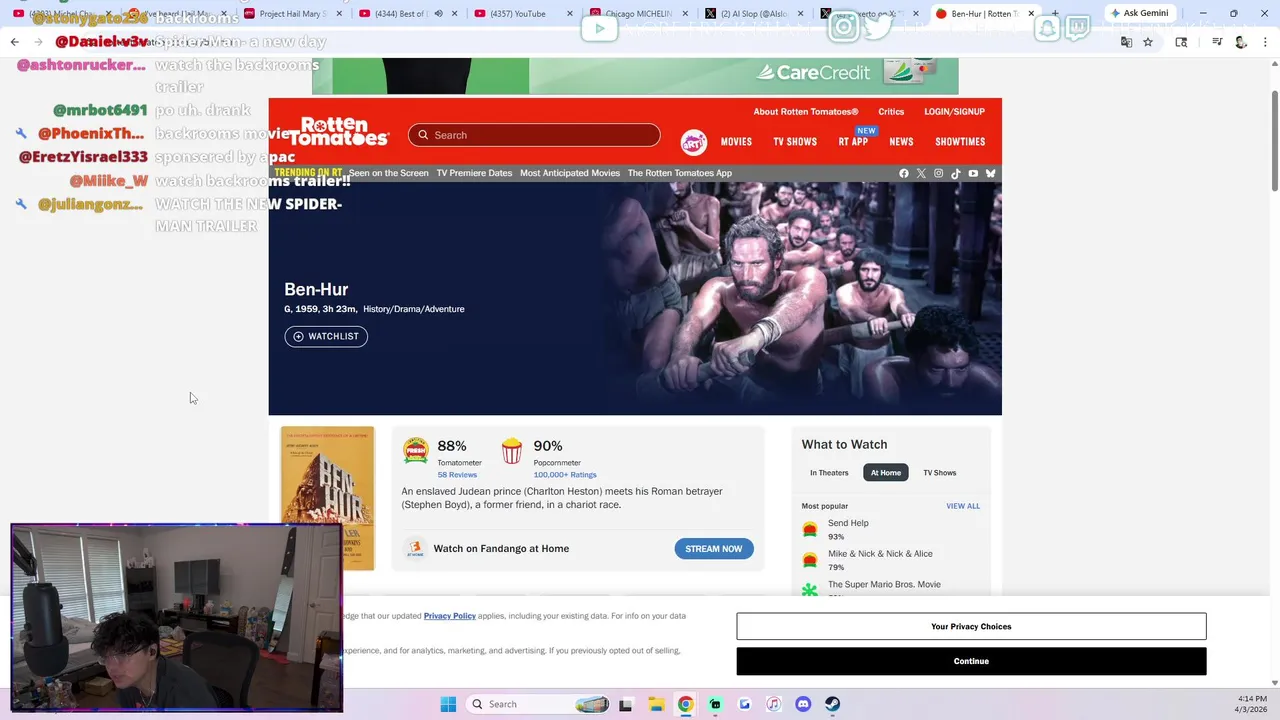This screenshot has width=1280, height=720.
Task: Open Mike & Nick & Nick & Alice
Action: 880,554
